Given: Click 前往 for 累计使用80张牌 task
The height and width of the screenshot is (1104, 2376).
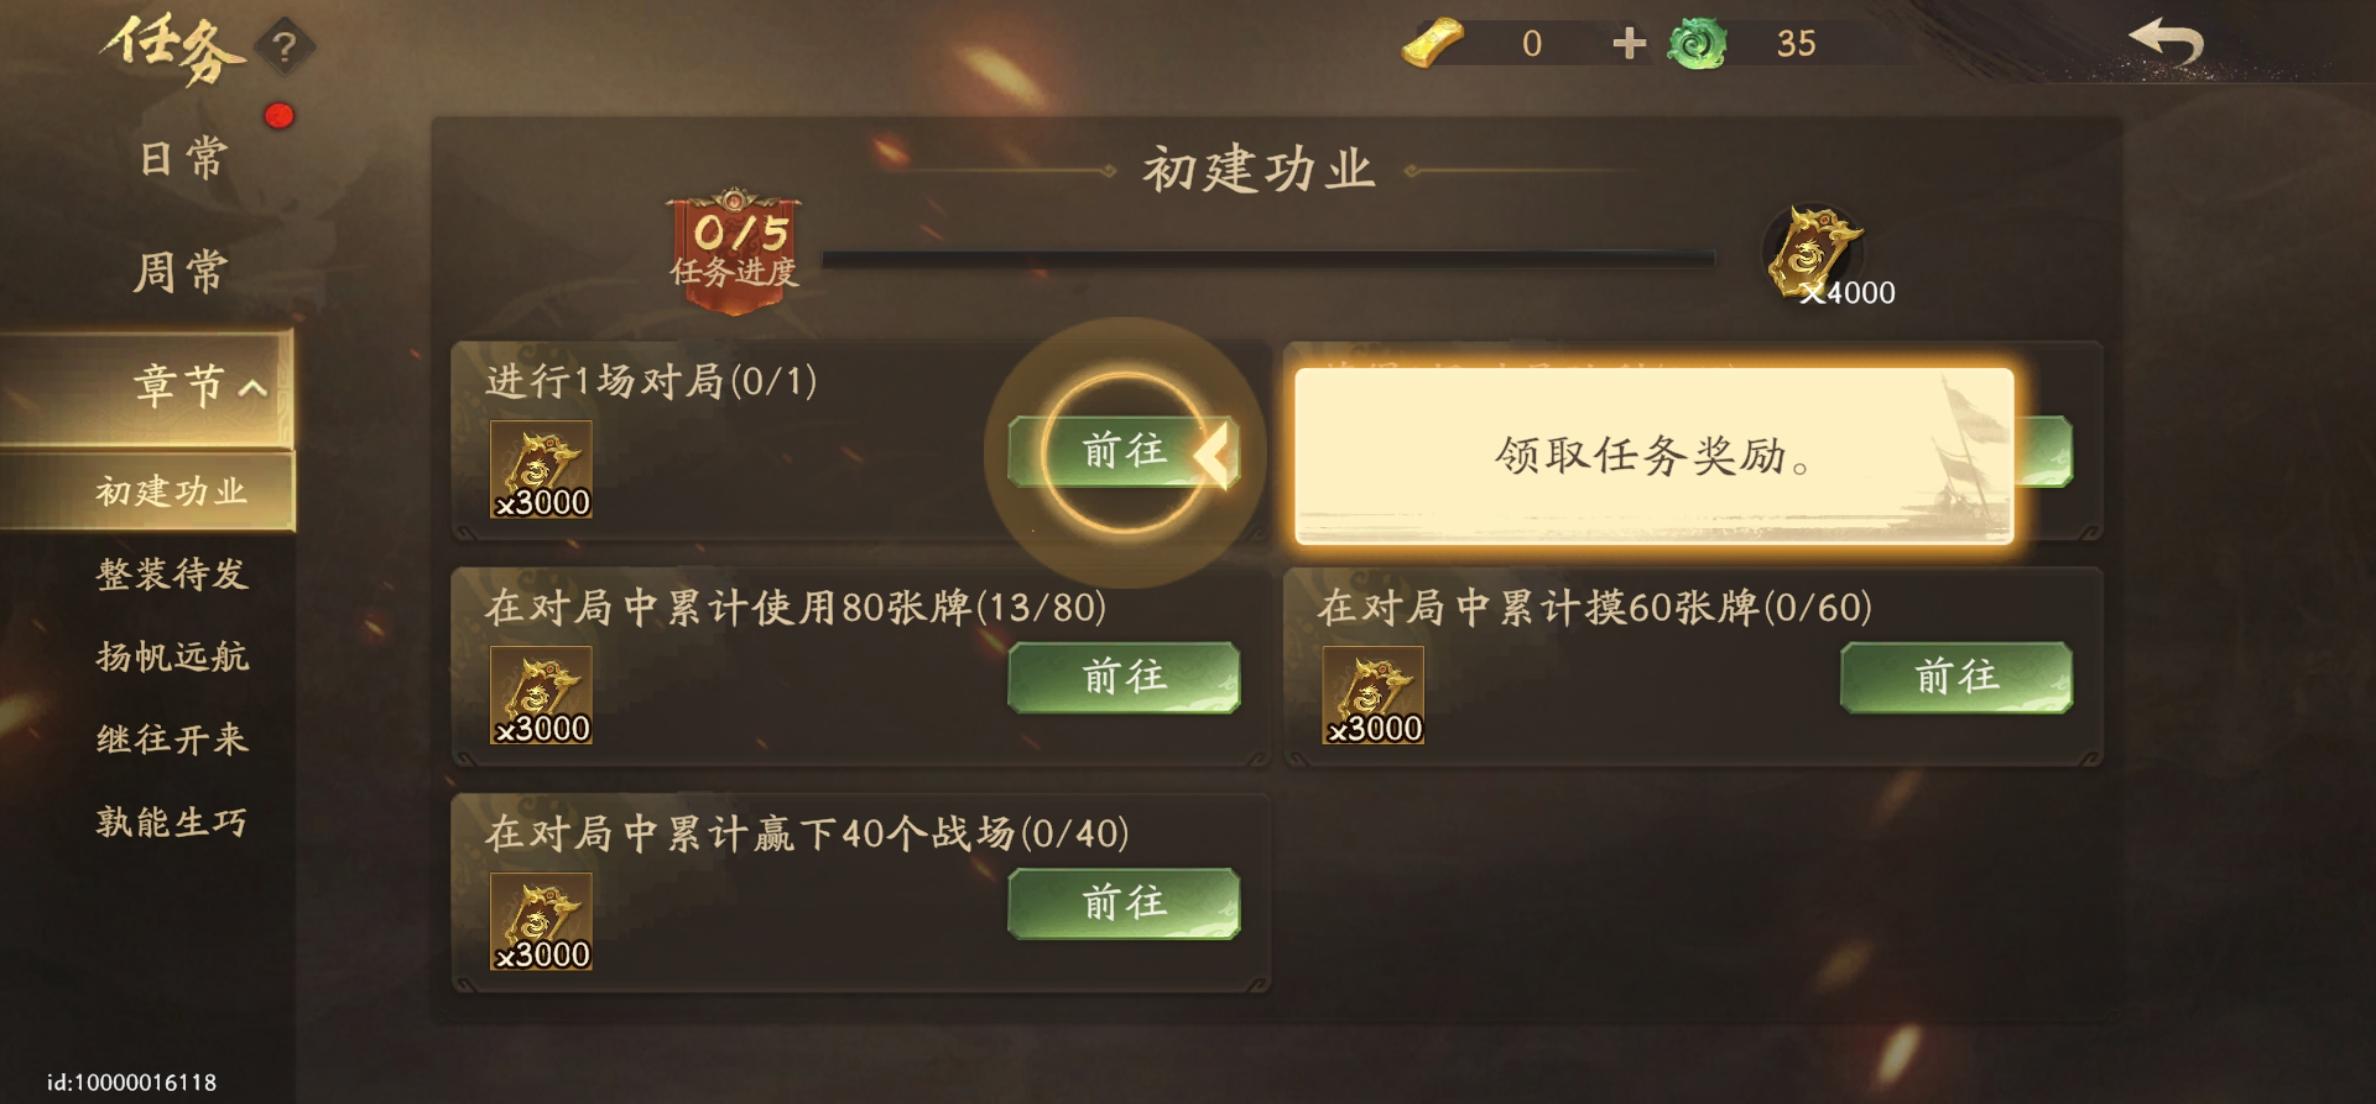Looking at the screenshot, I should click(x=1124, y=678).
